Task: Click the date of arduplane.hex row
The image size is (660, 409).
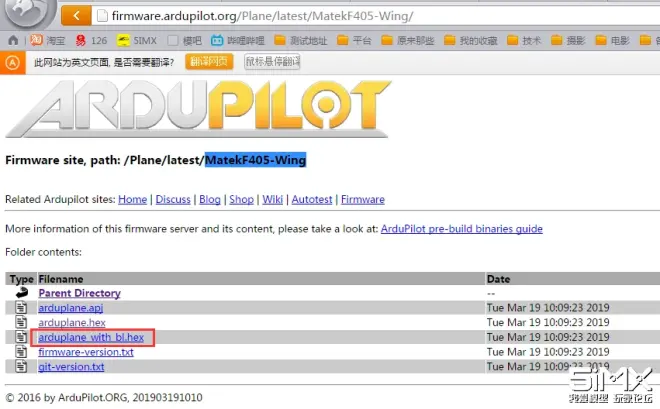Action: [x=548, y=322]
